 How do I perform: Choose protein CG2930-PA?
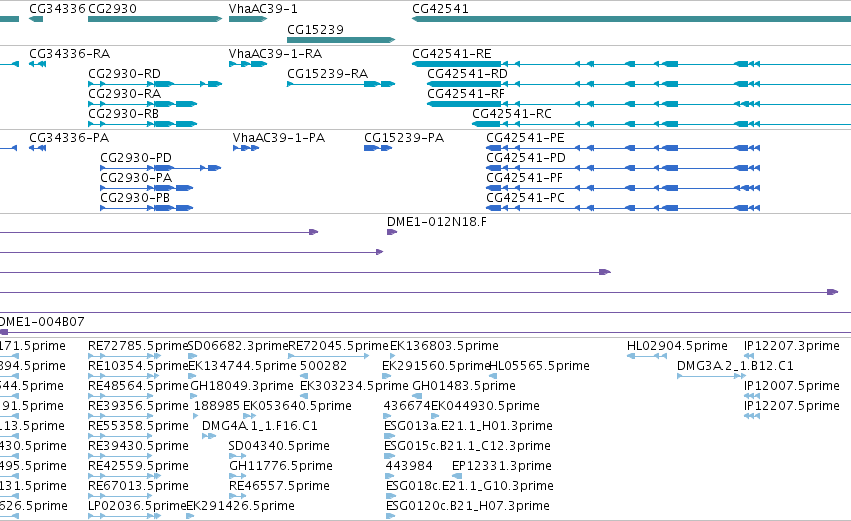point(136,178)
